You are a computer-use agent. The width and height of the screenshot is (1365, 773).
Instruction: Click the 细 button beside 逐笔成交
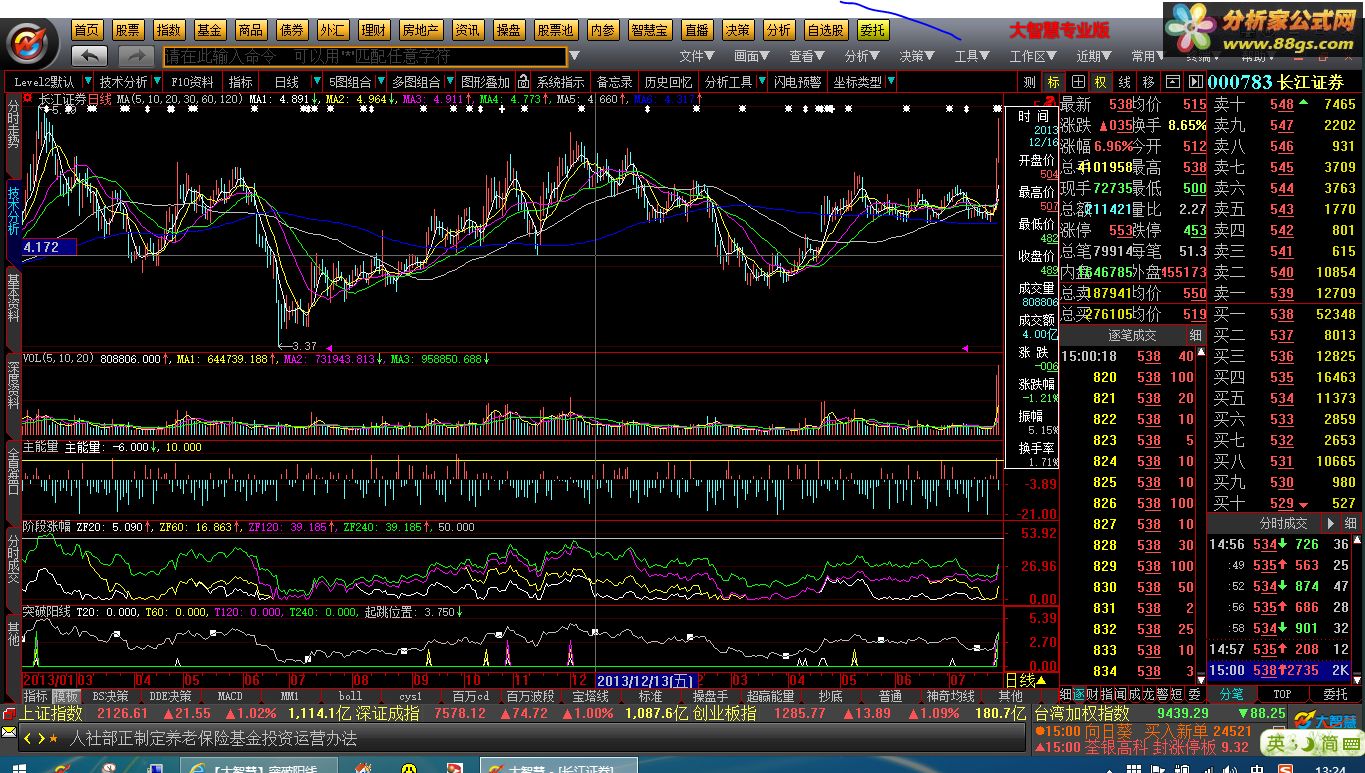click(1196, 335)
